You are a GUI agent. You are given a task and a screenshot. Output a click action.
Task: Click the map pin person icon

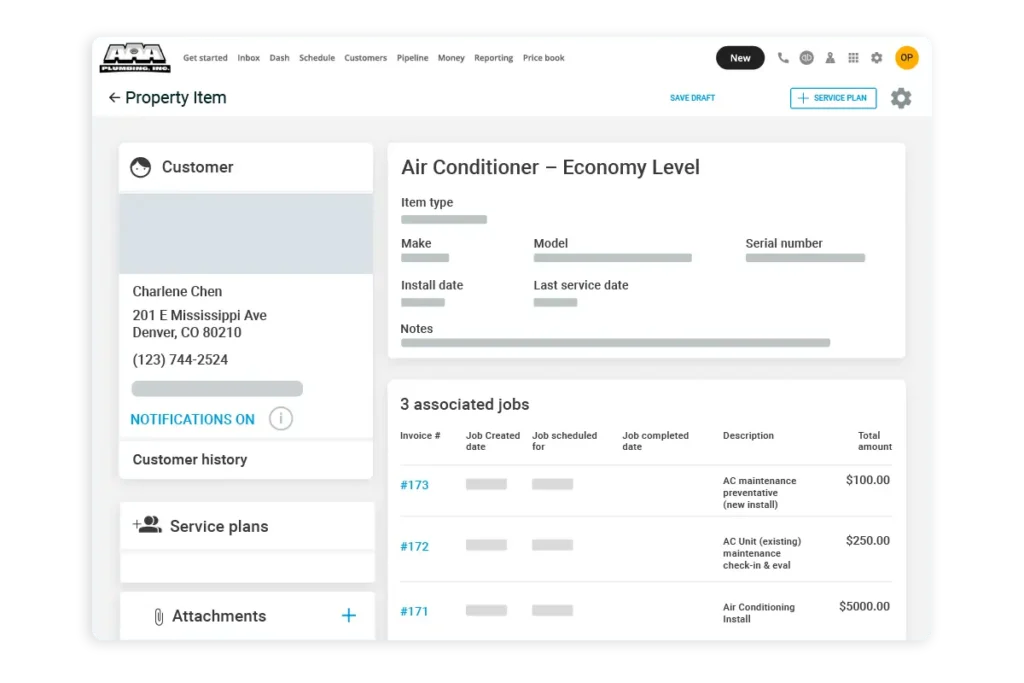coord(830,58)
